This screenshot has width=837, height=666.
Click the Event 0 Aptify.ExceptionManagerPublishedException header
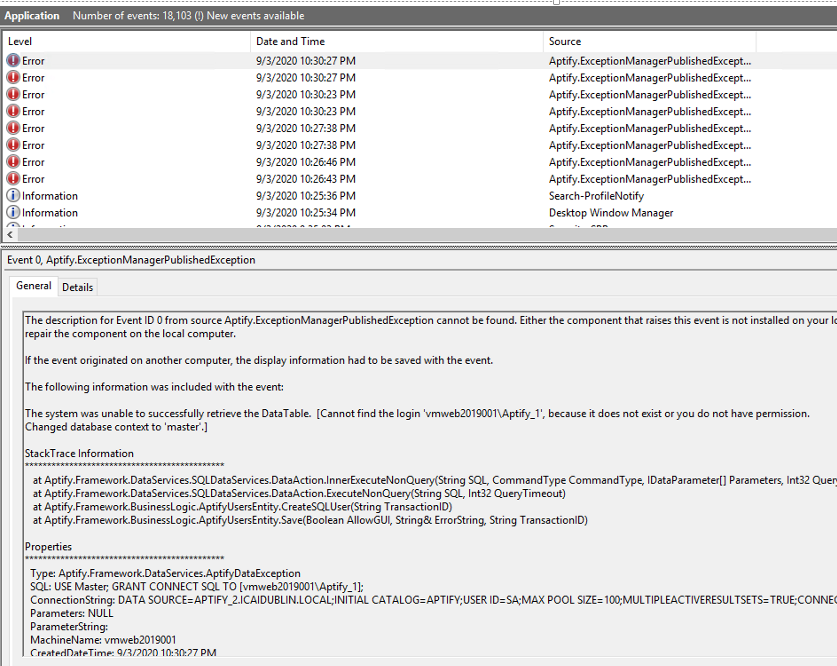(131, 260)
